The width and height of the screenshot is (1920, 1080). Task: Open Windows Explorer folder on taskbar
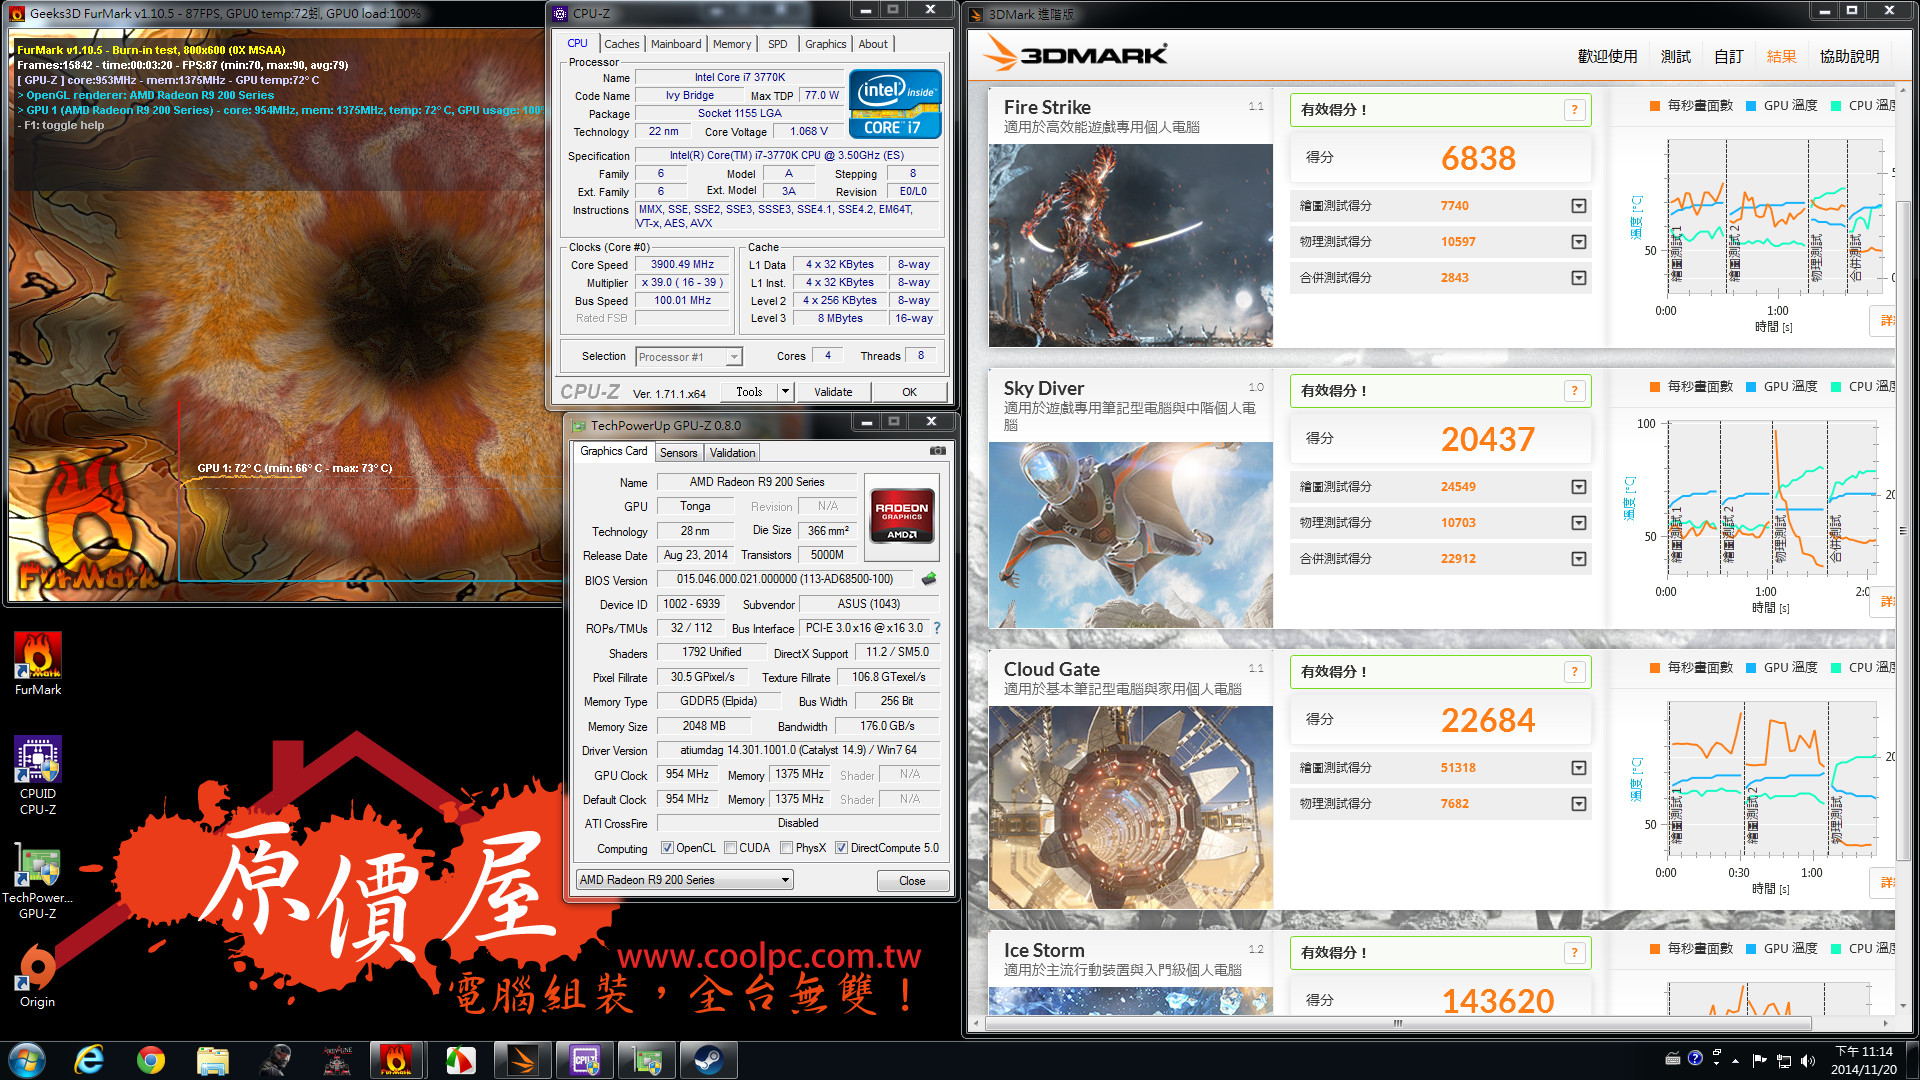pyautogui.click(x=213, y=1060)
